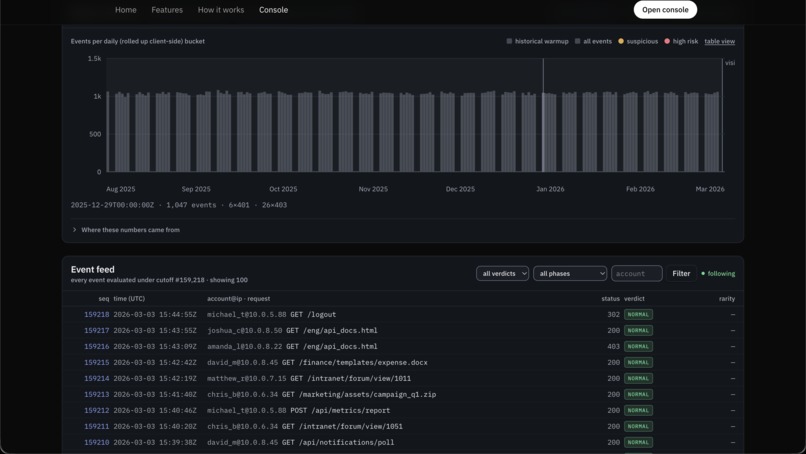
Task: Click the Oct 2025 axis label
Action: coord(283,189)
